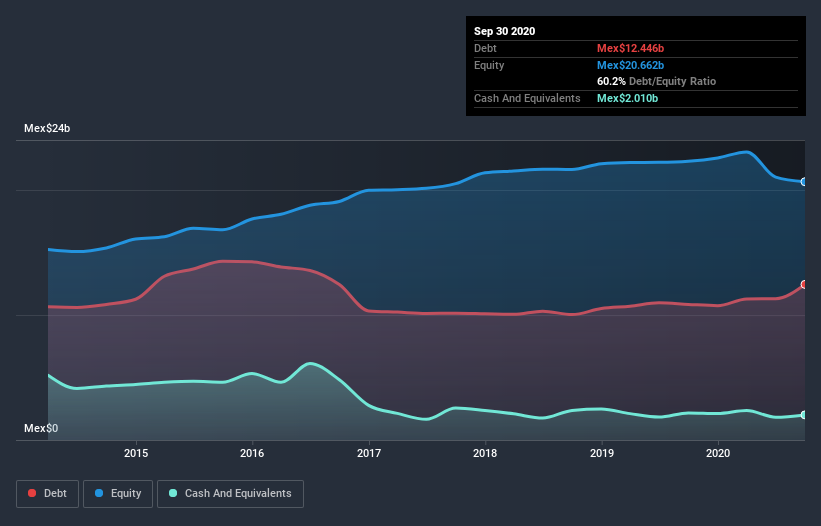Click the Mex$12.446b debt value
This screenshot has width=821, height=526.
(630, 48)
